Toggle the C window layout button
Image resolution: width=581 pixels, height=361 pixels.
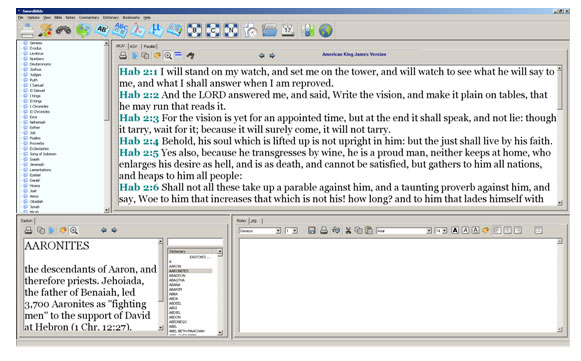213,30
